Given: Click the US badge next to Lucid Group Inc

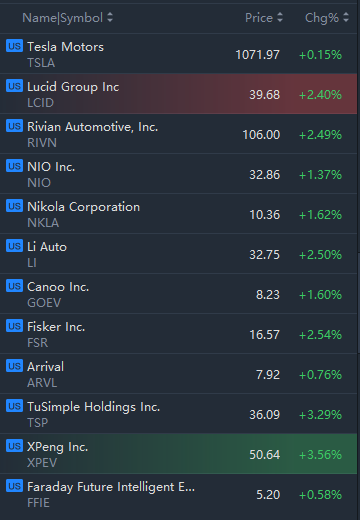Looking at the screenshot, I should tap(14, 86).
